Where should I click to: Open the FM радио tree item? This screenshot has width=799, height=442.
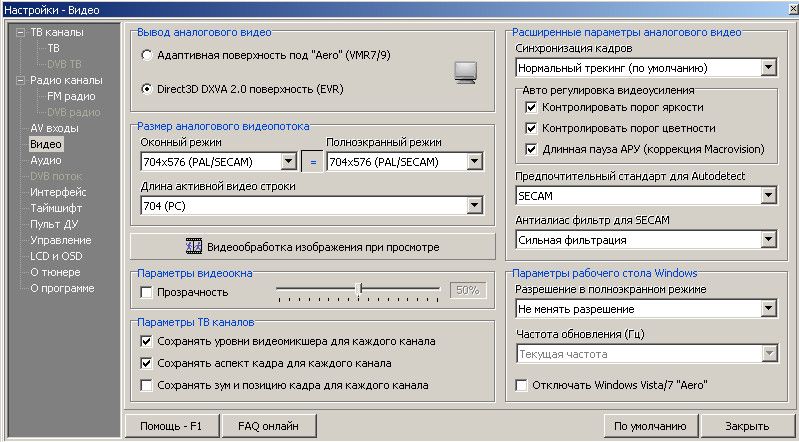(69, 96)
